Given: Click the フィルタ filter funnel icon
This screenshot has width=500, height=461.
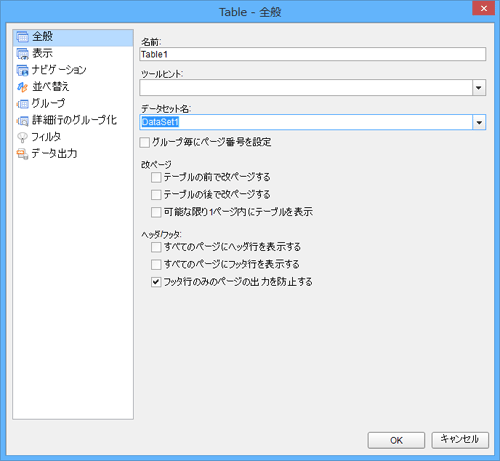Looking at the screenshot, I should (22, 137).
